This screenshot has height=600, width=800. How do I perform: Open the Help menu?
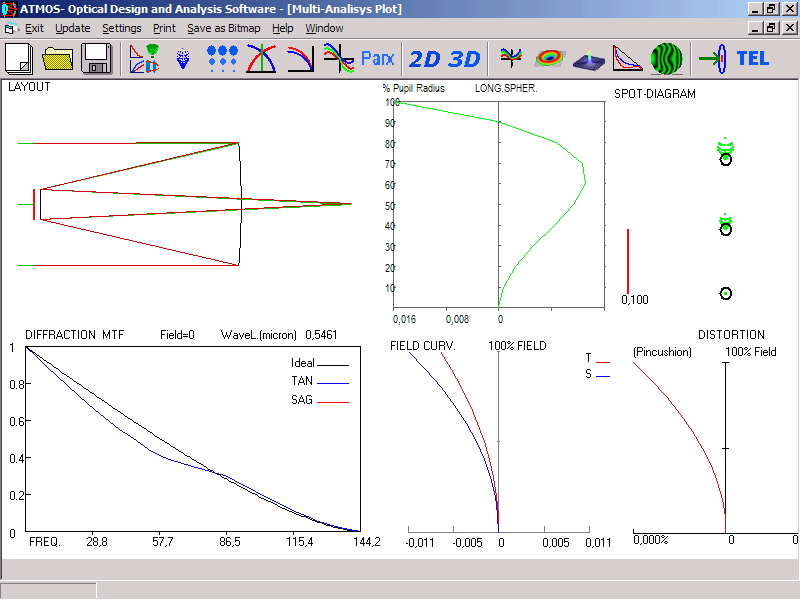tap(283, 28)
